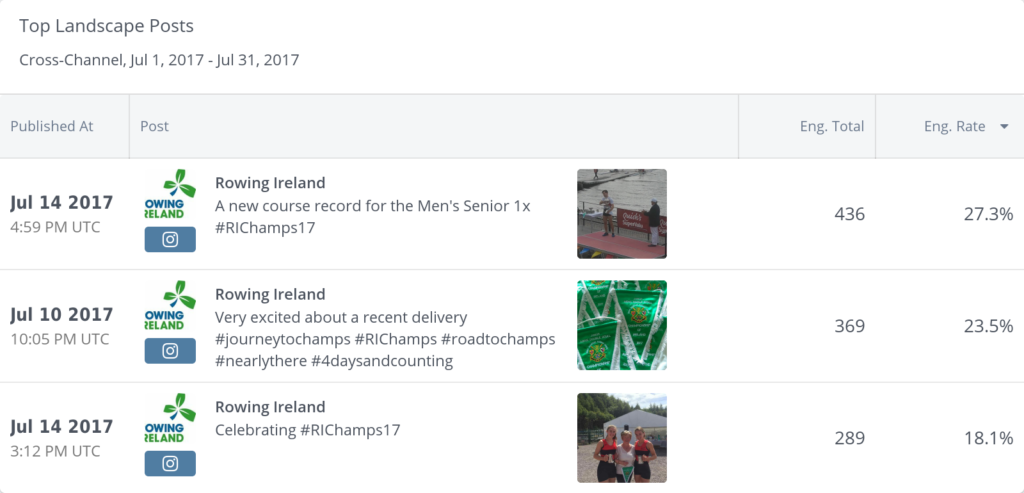Sort by the Published At column header
This screenshot has height=493, width=1024.
point(52,127)
